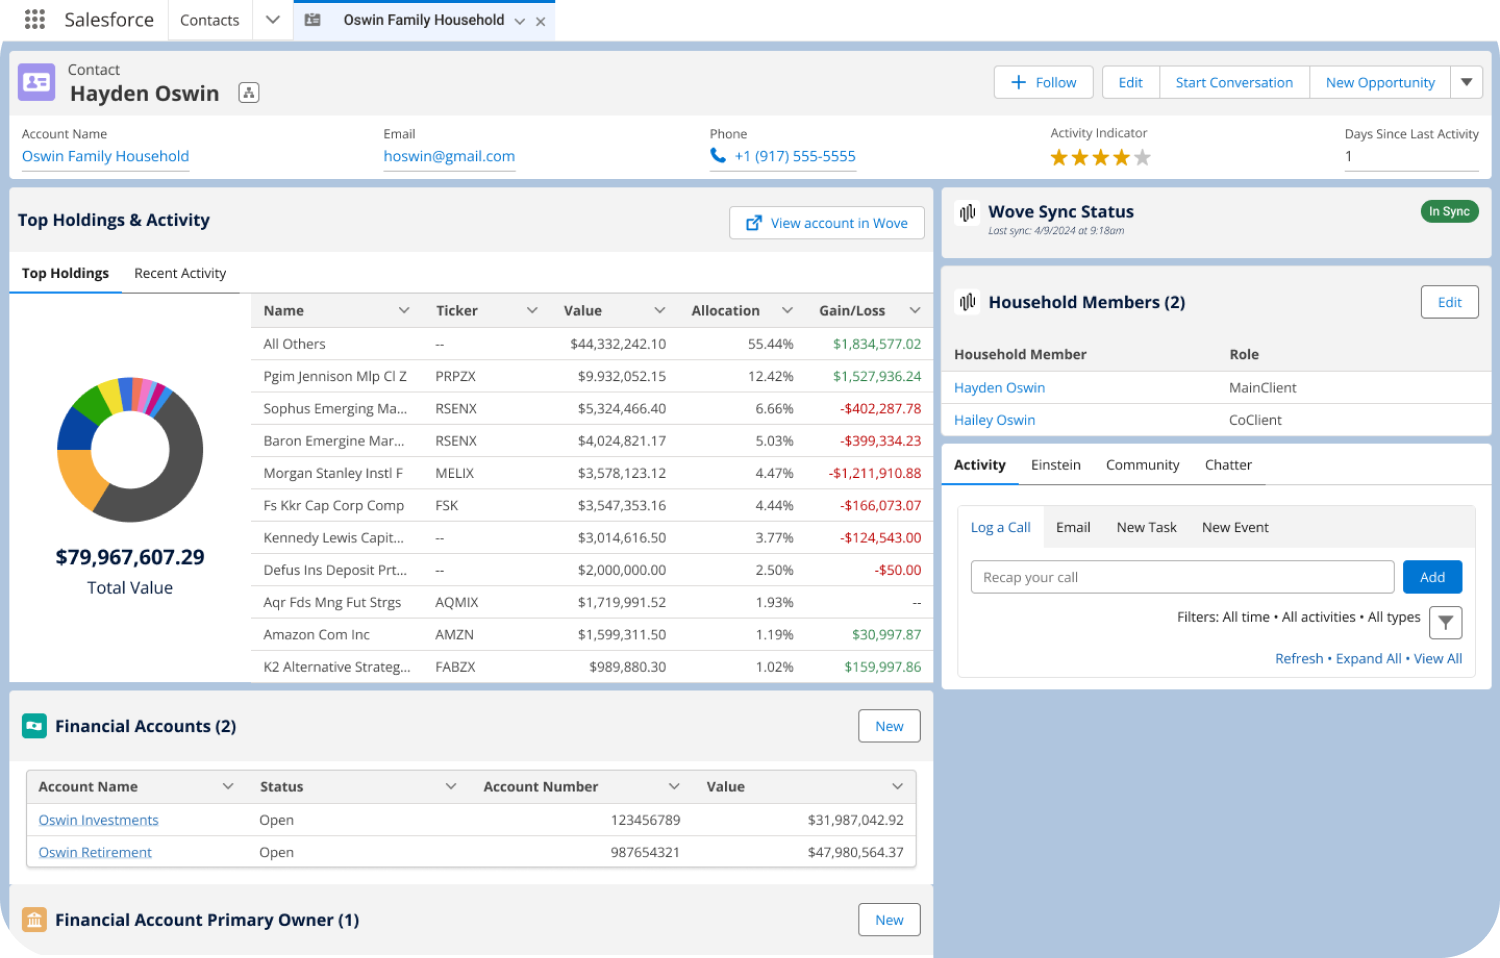Click the Financial Account Primary Owner bank icon

click(x=34, y=920)
